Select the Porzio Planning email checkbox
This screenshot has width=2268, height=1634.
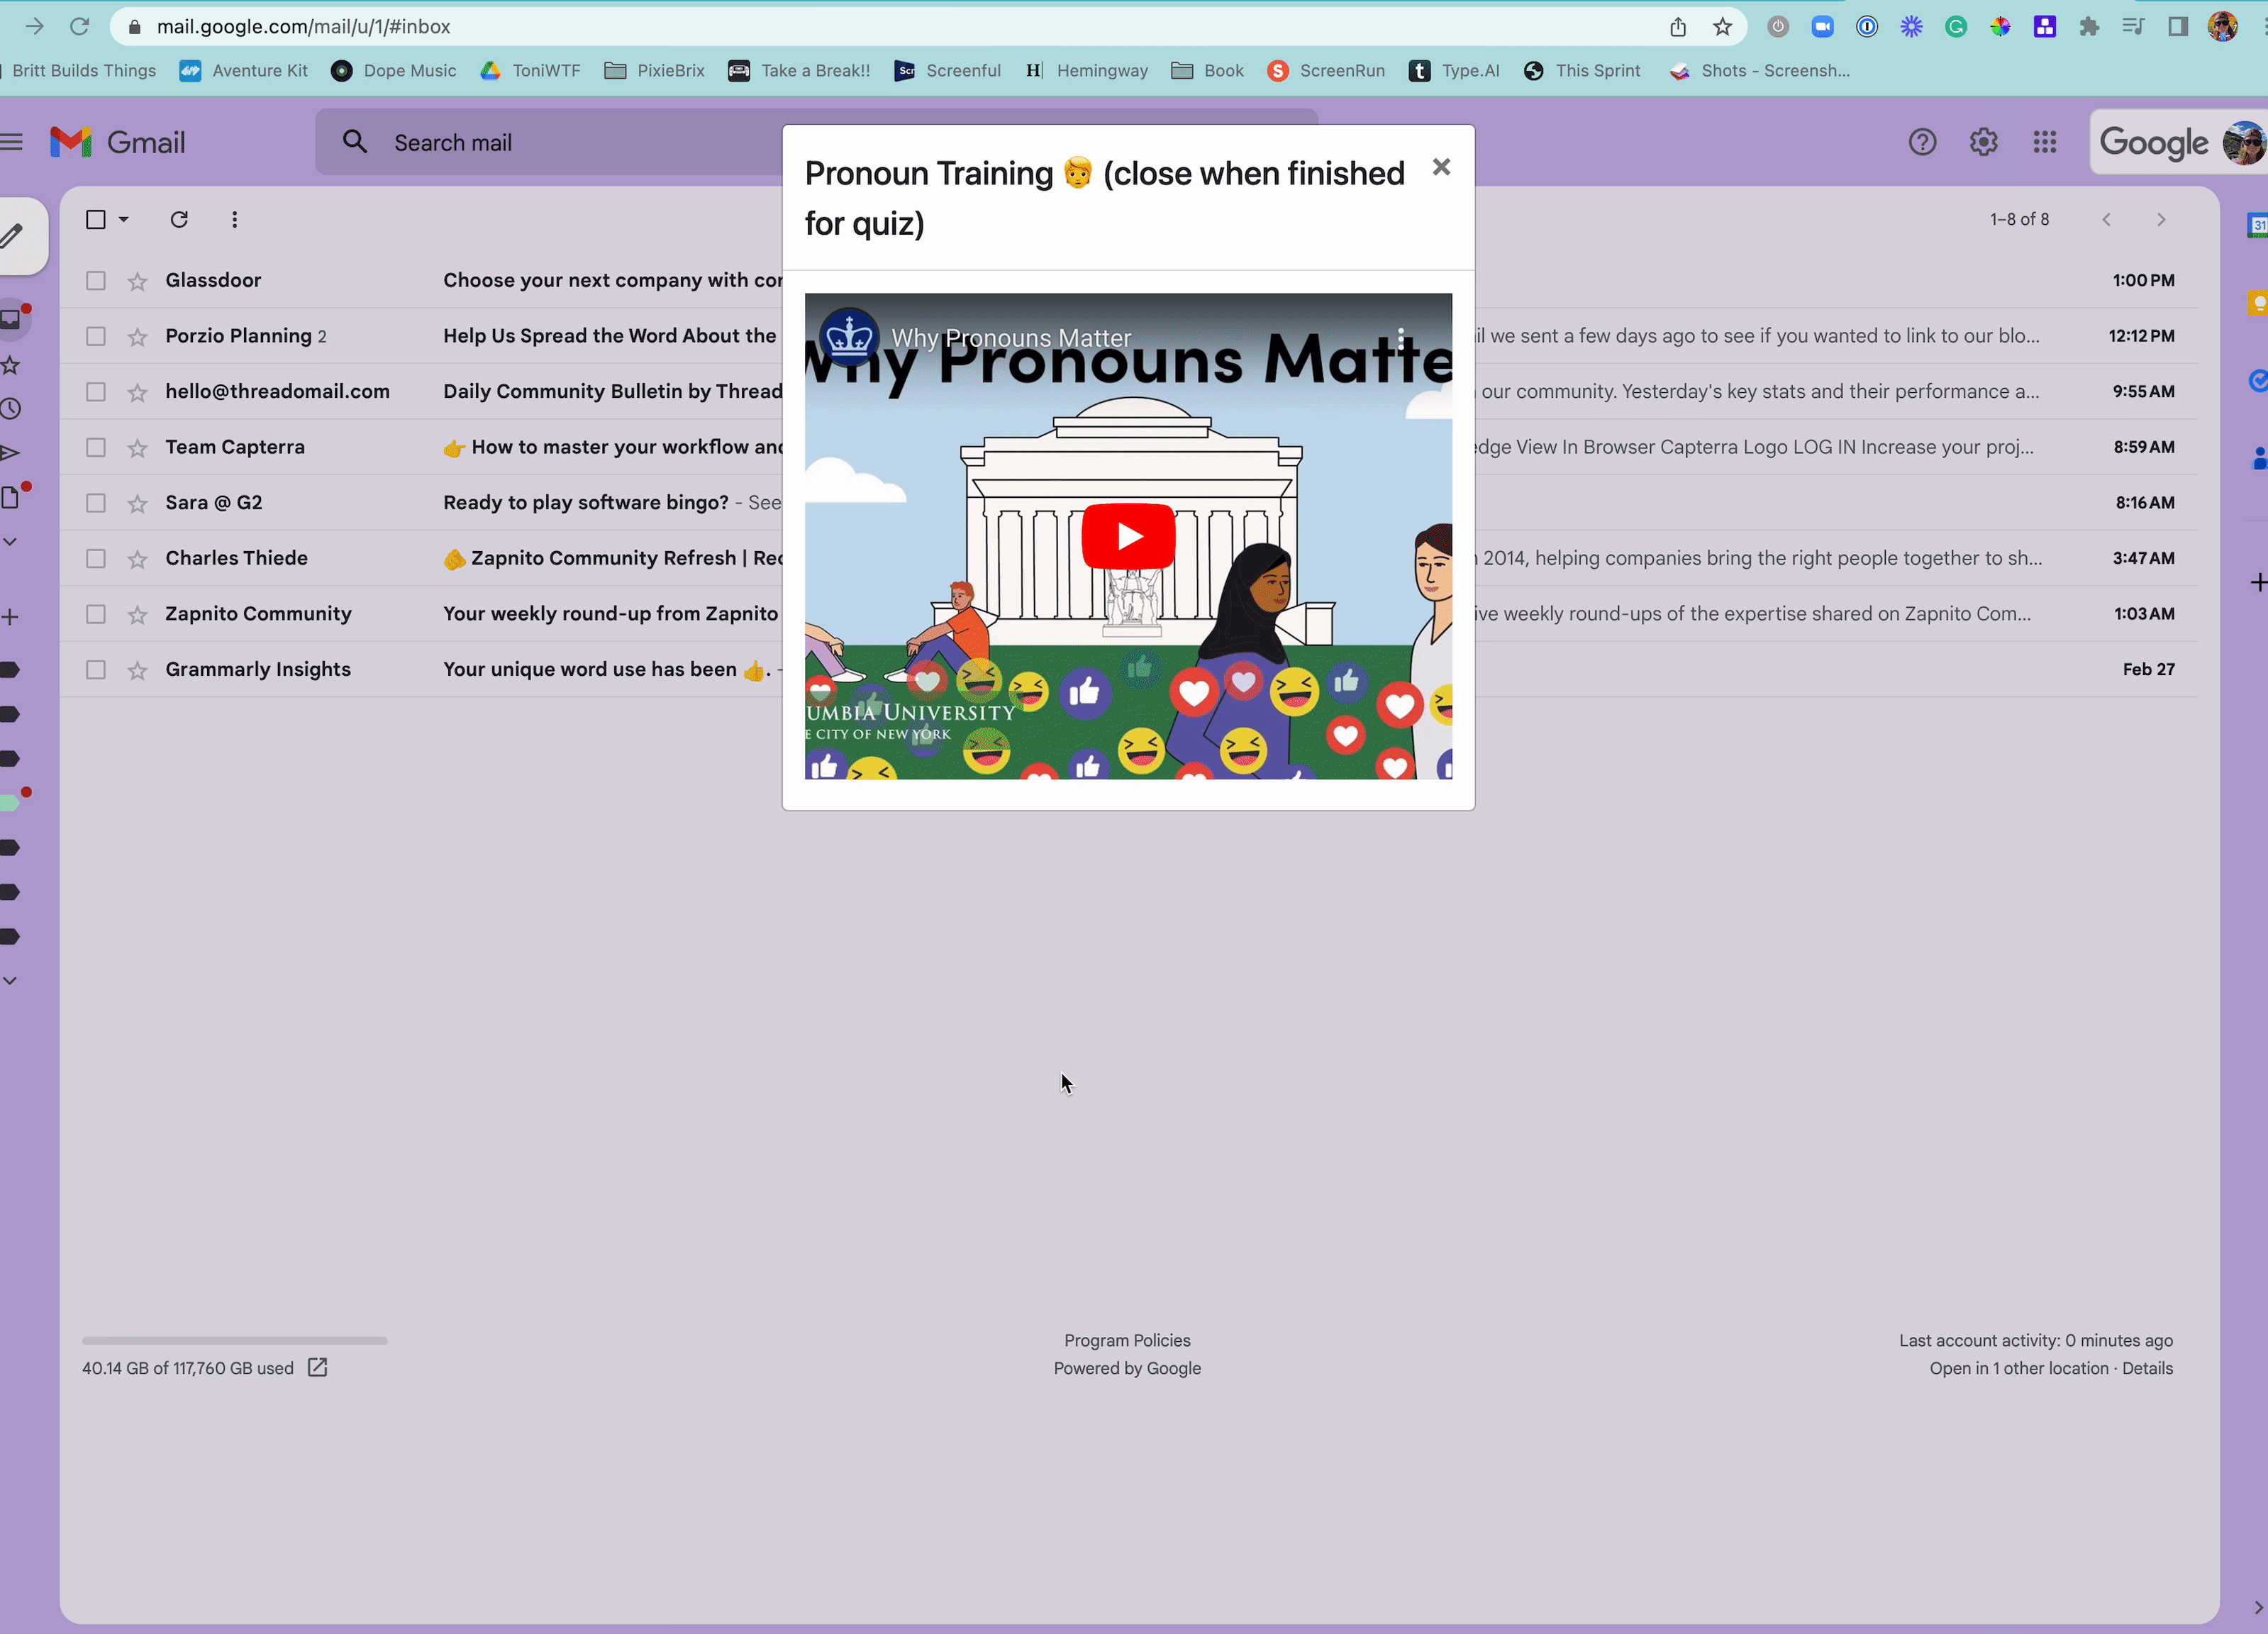[96, 336]
